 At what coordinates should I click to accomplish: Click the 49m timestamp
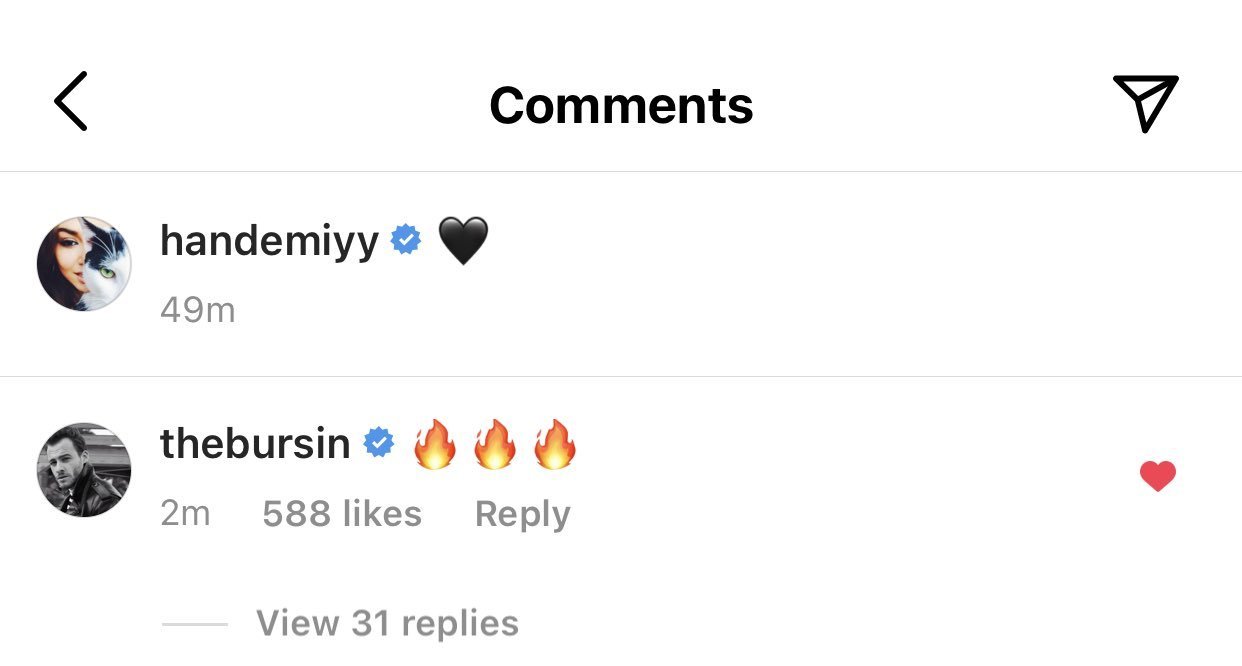tap(197, 310)
